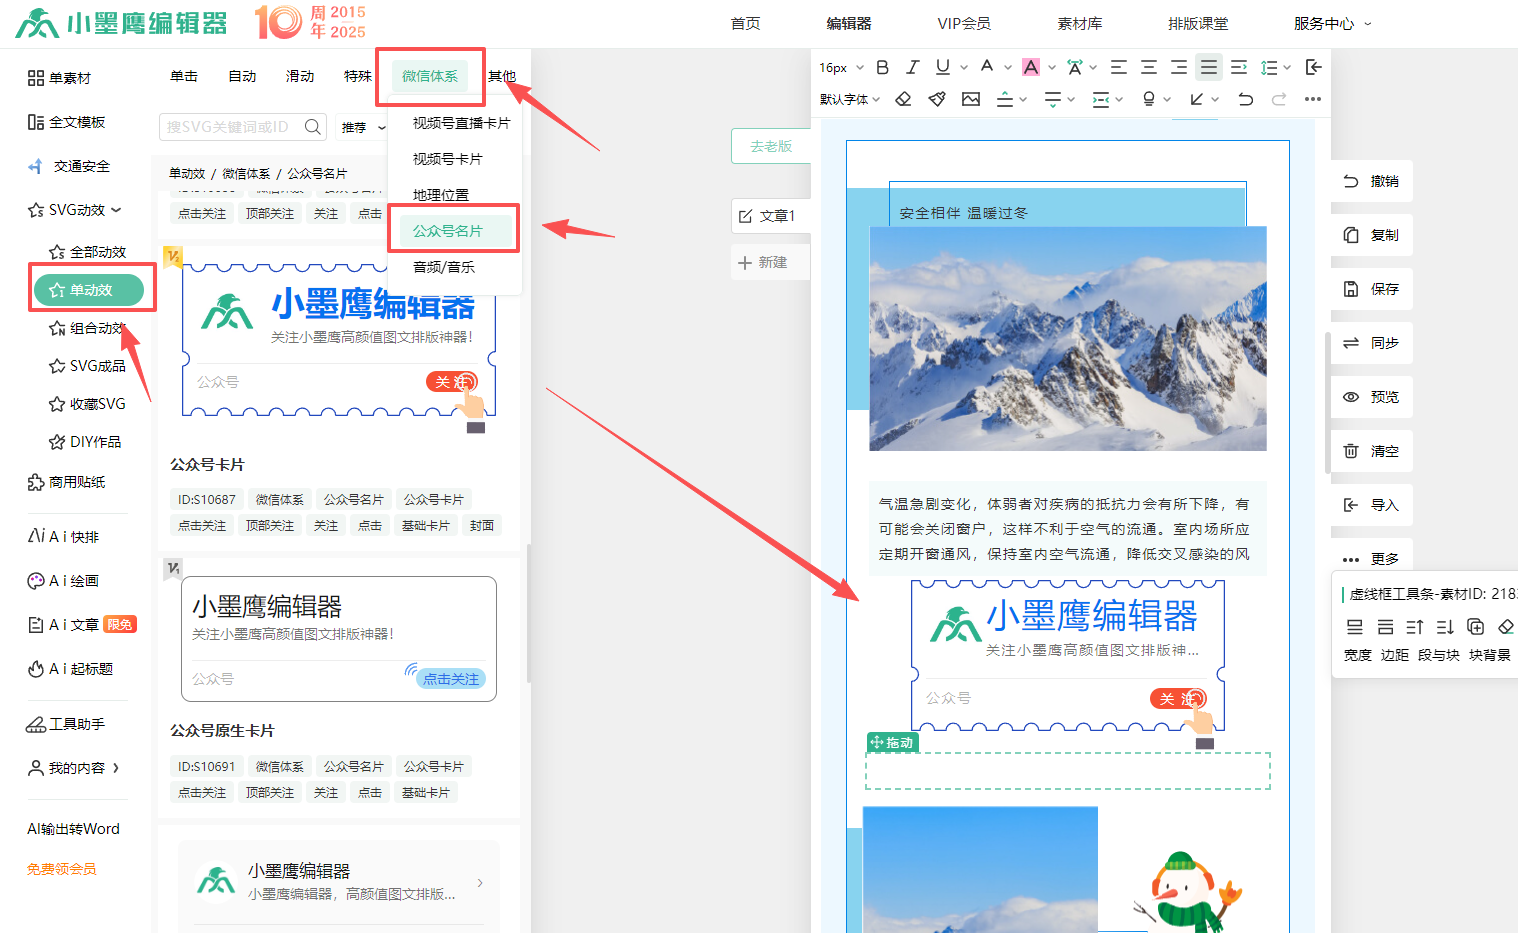Expand the highlight color dropdown arrow
The width and height of the screenshot is (1518, 933).
(x=1052, y=68)
